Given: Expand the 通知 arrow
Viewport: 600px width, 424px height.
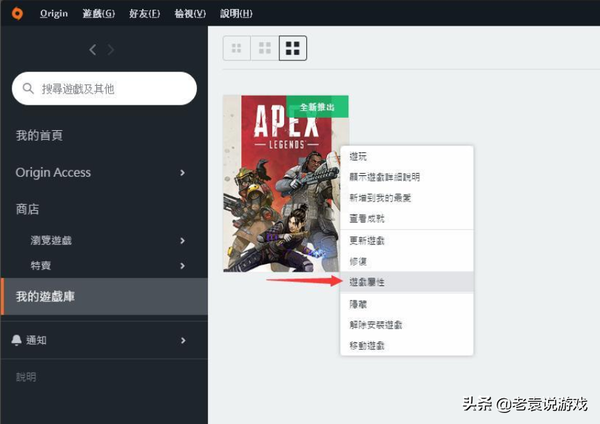Looking at the screenshot, I should [x=182, y=340].
